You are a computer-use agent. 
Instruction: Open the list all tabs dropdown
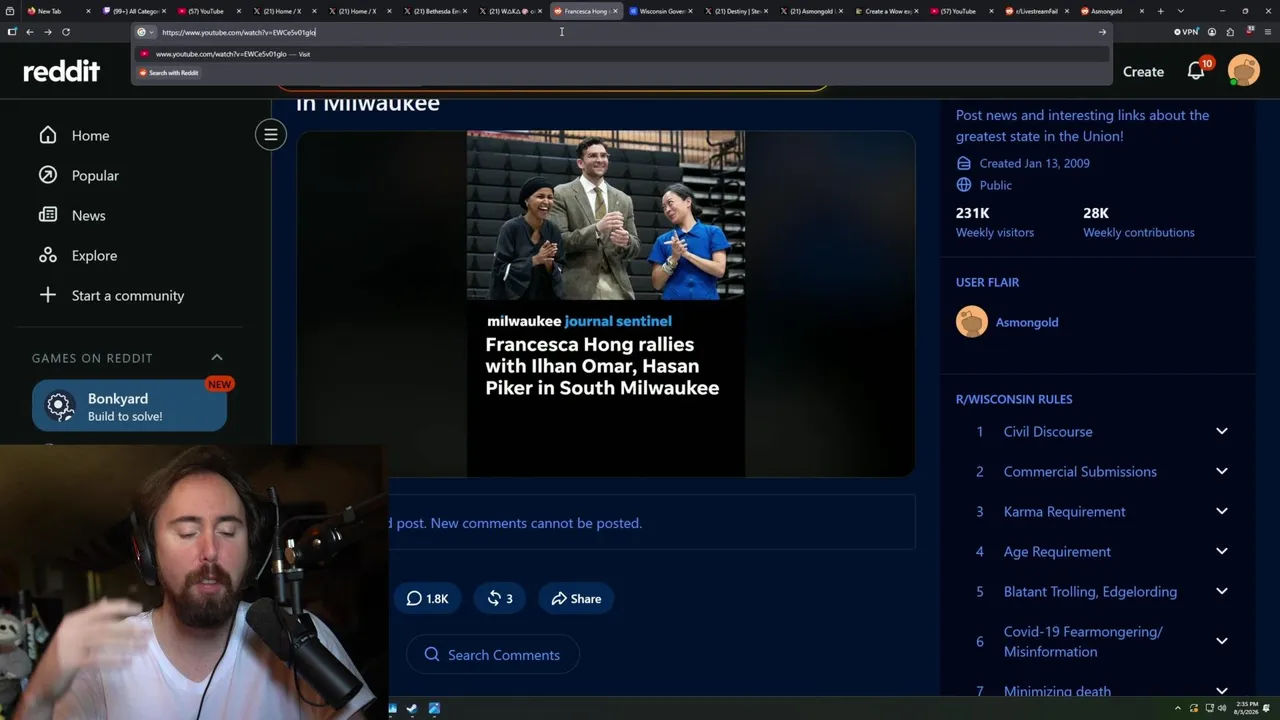click(1181, 11)
